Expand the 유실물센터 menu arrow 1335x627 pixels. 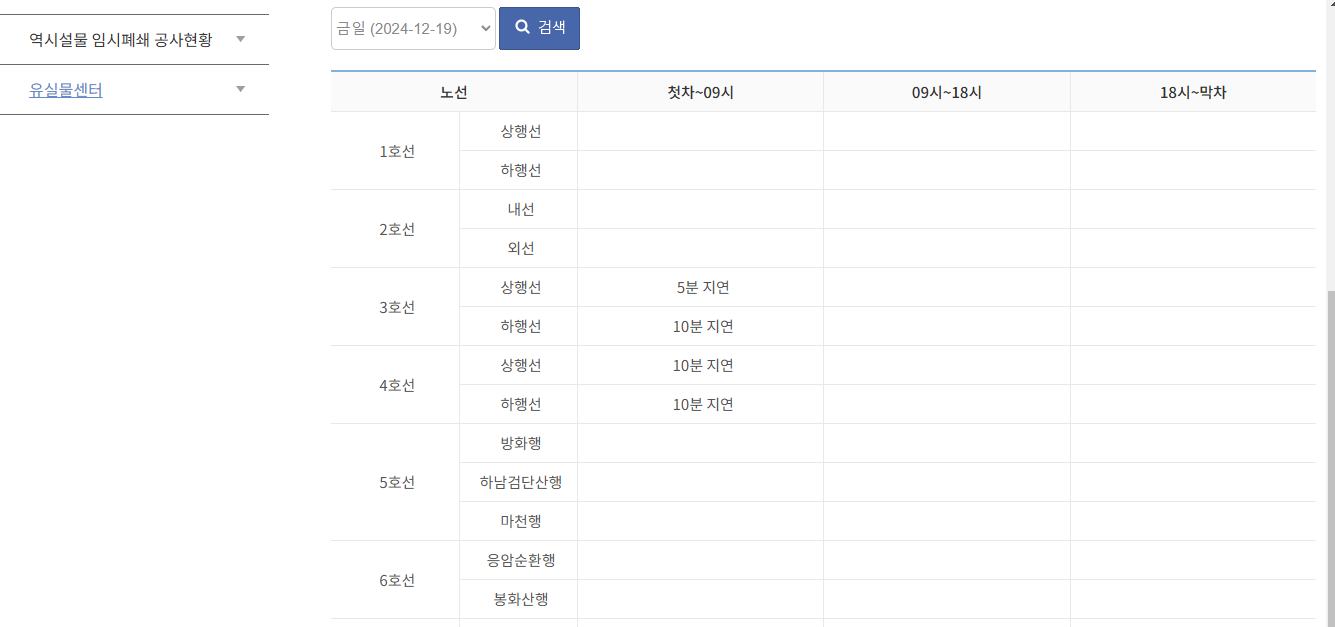pos(240,89)
